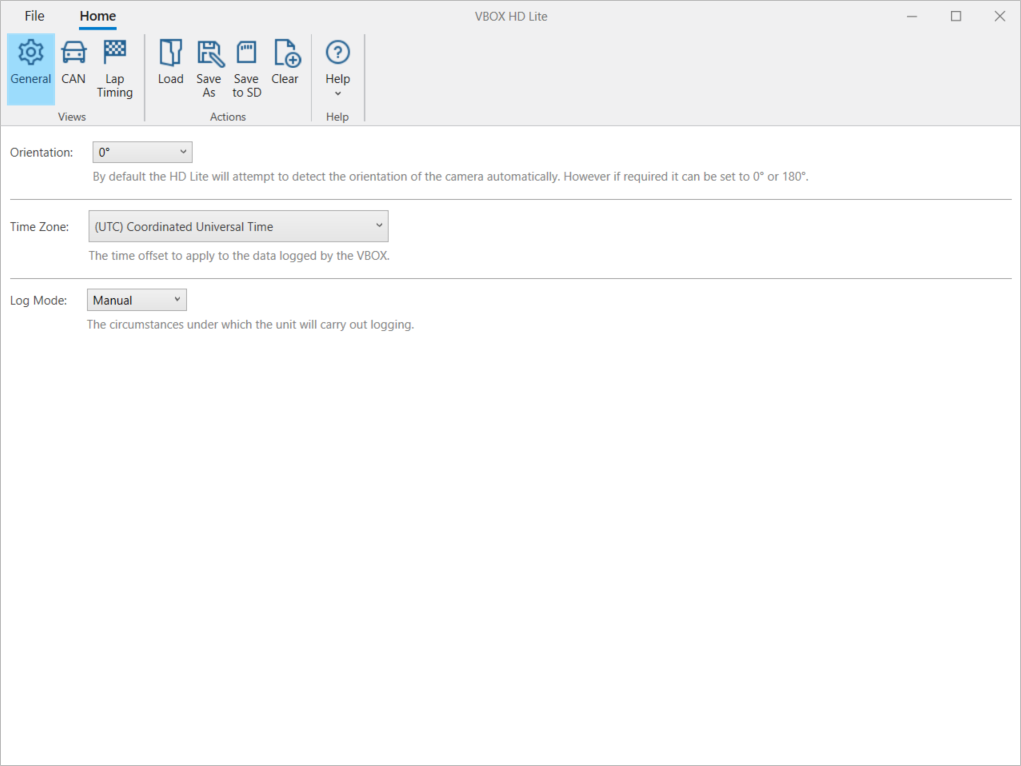Click the VBOX HD Lite title text
The height and width of the screenshot is (766, 1021).
coord(511,16)
